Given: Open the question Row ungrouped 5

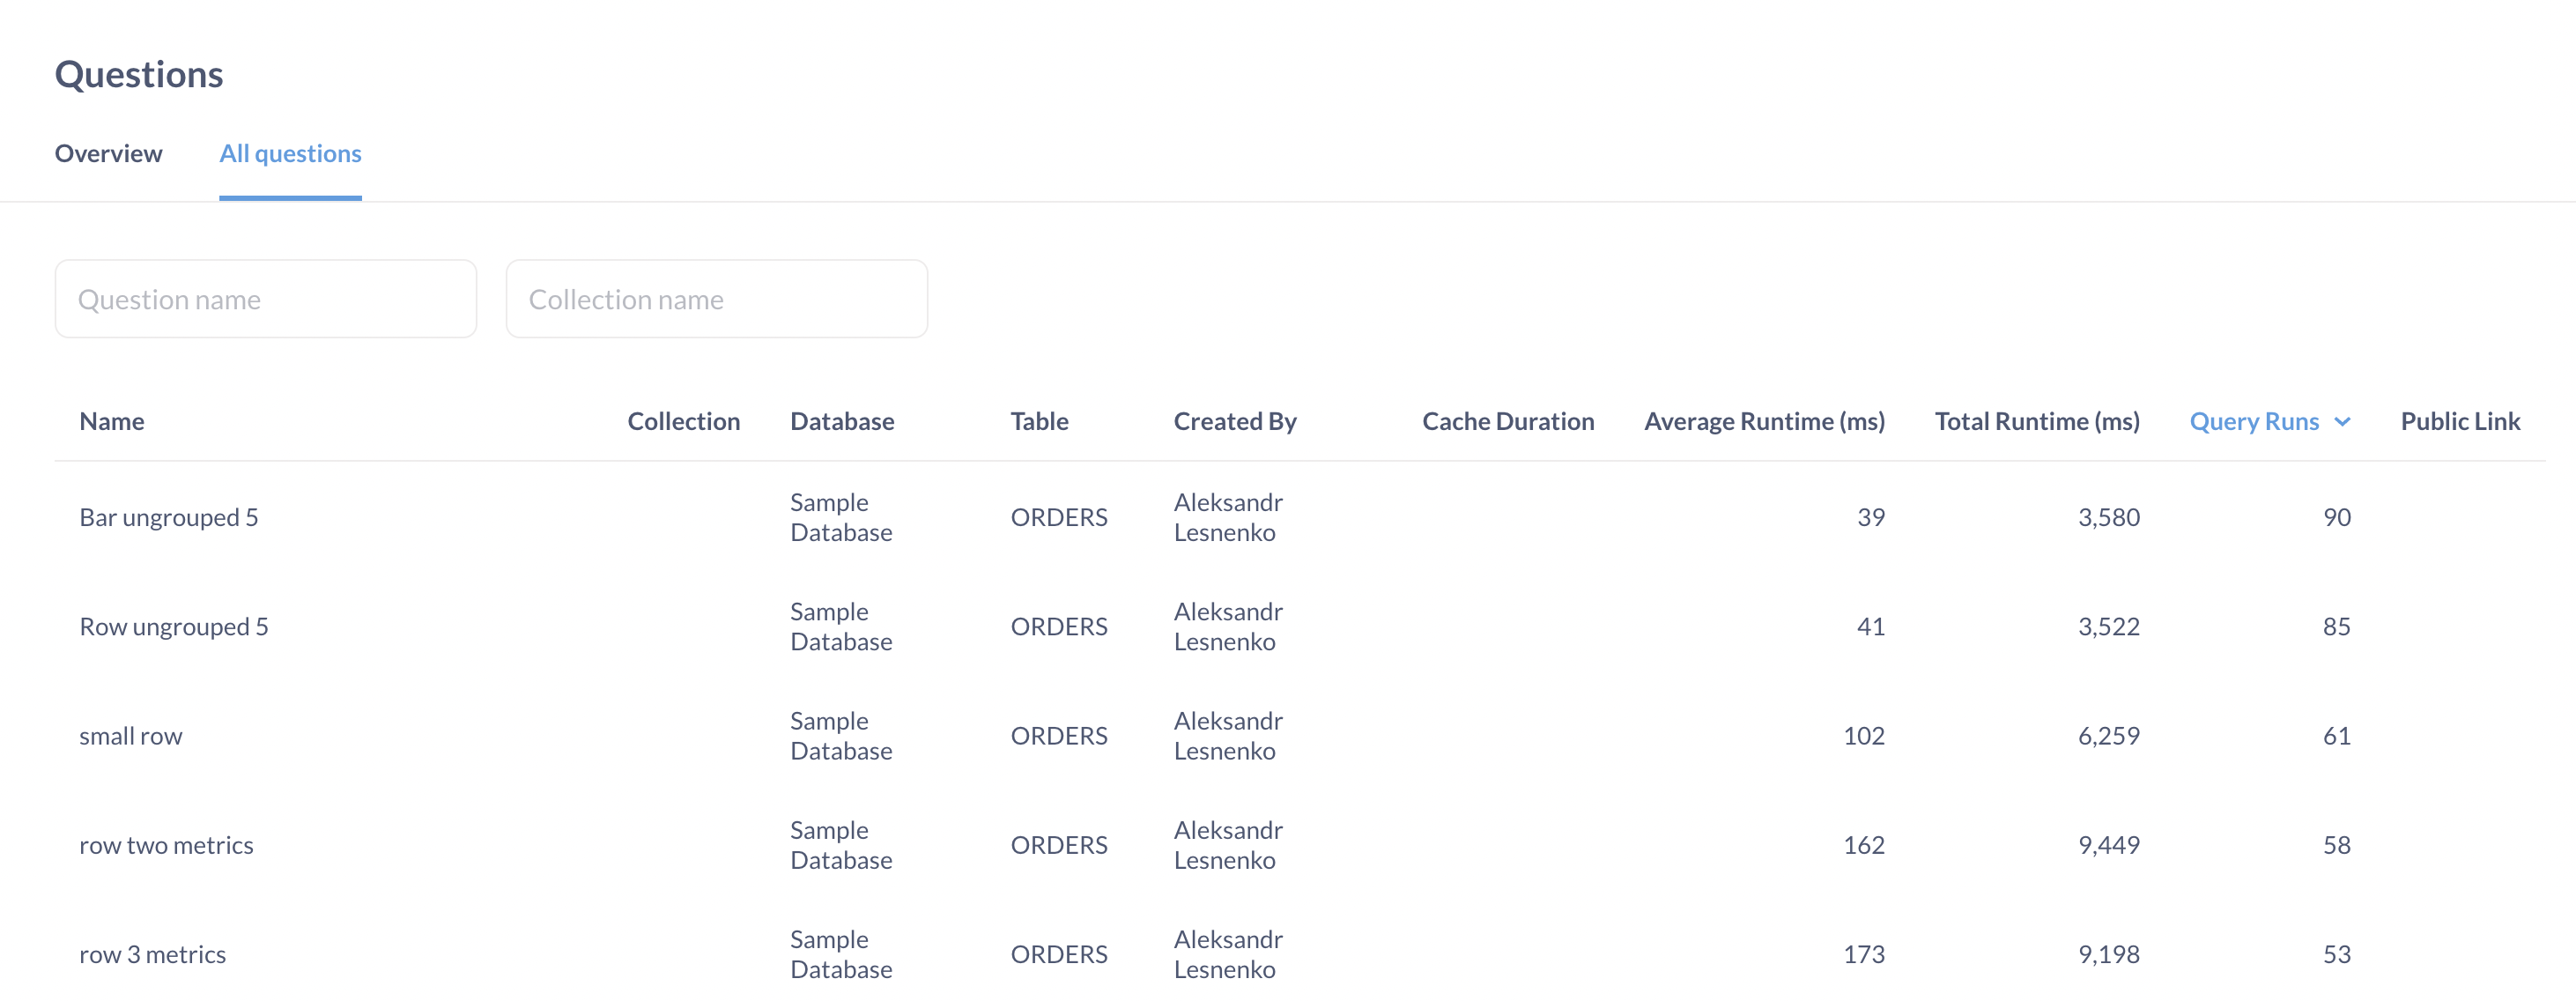Looking at the screenshot, I should pos(174,626).
